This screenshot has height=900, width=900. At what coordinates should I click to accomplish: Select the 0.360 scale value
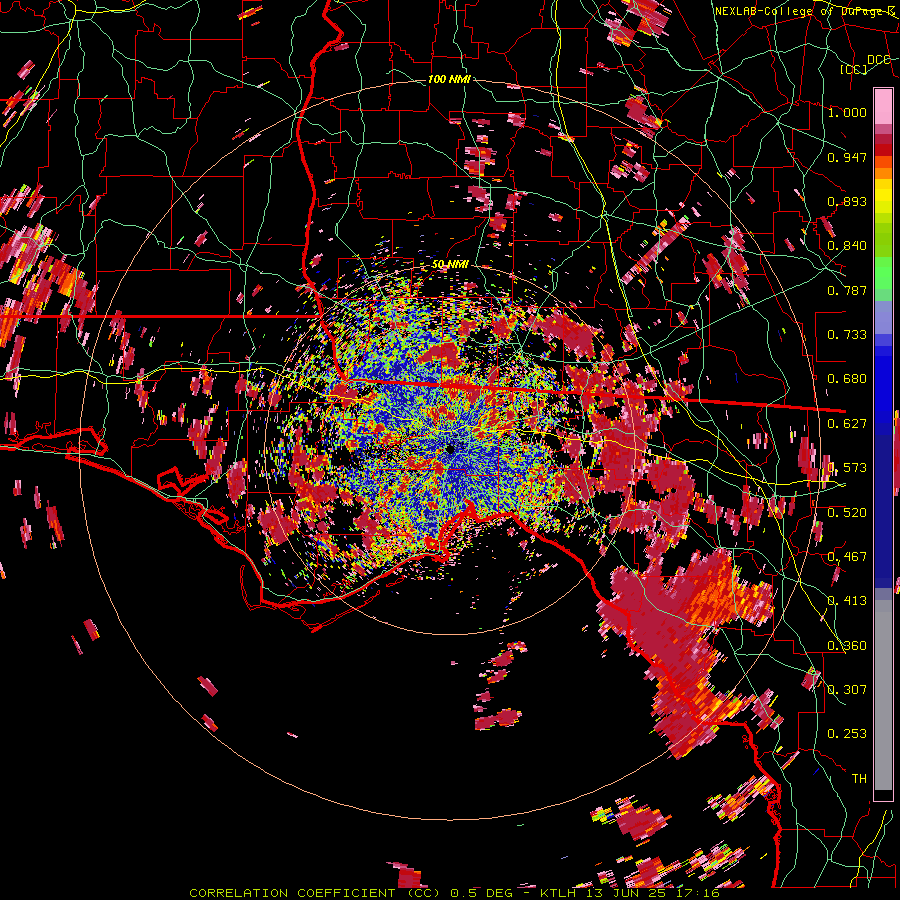847,646
